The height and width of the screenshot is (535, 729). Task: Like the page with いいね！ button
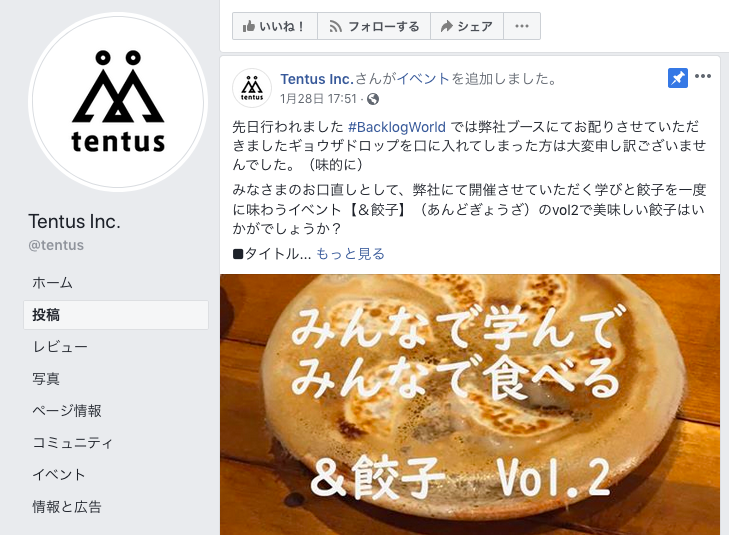pyautogui.click(x=275, y=26)
